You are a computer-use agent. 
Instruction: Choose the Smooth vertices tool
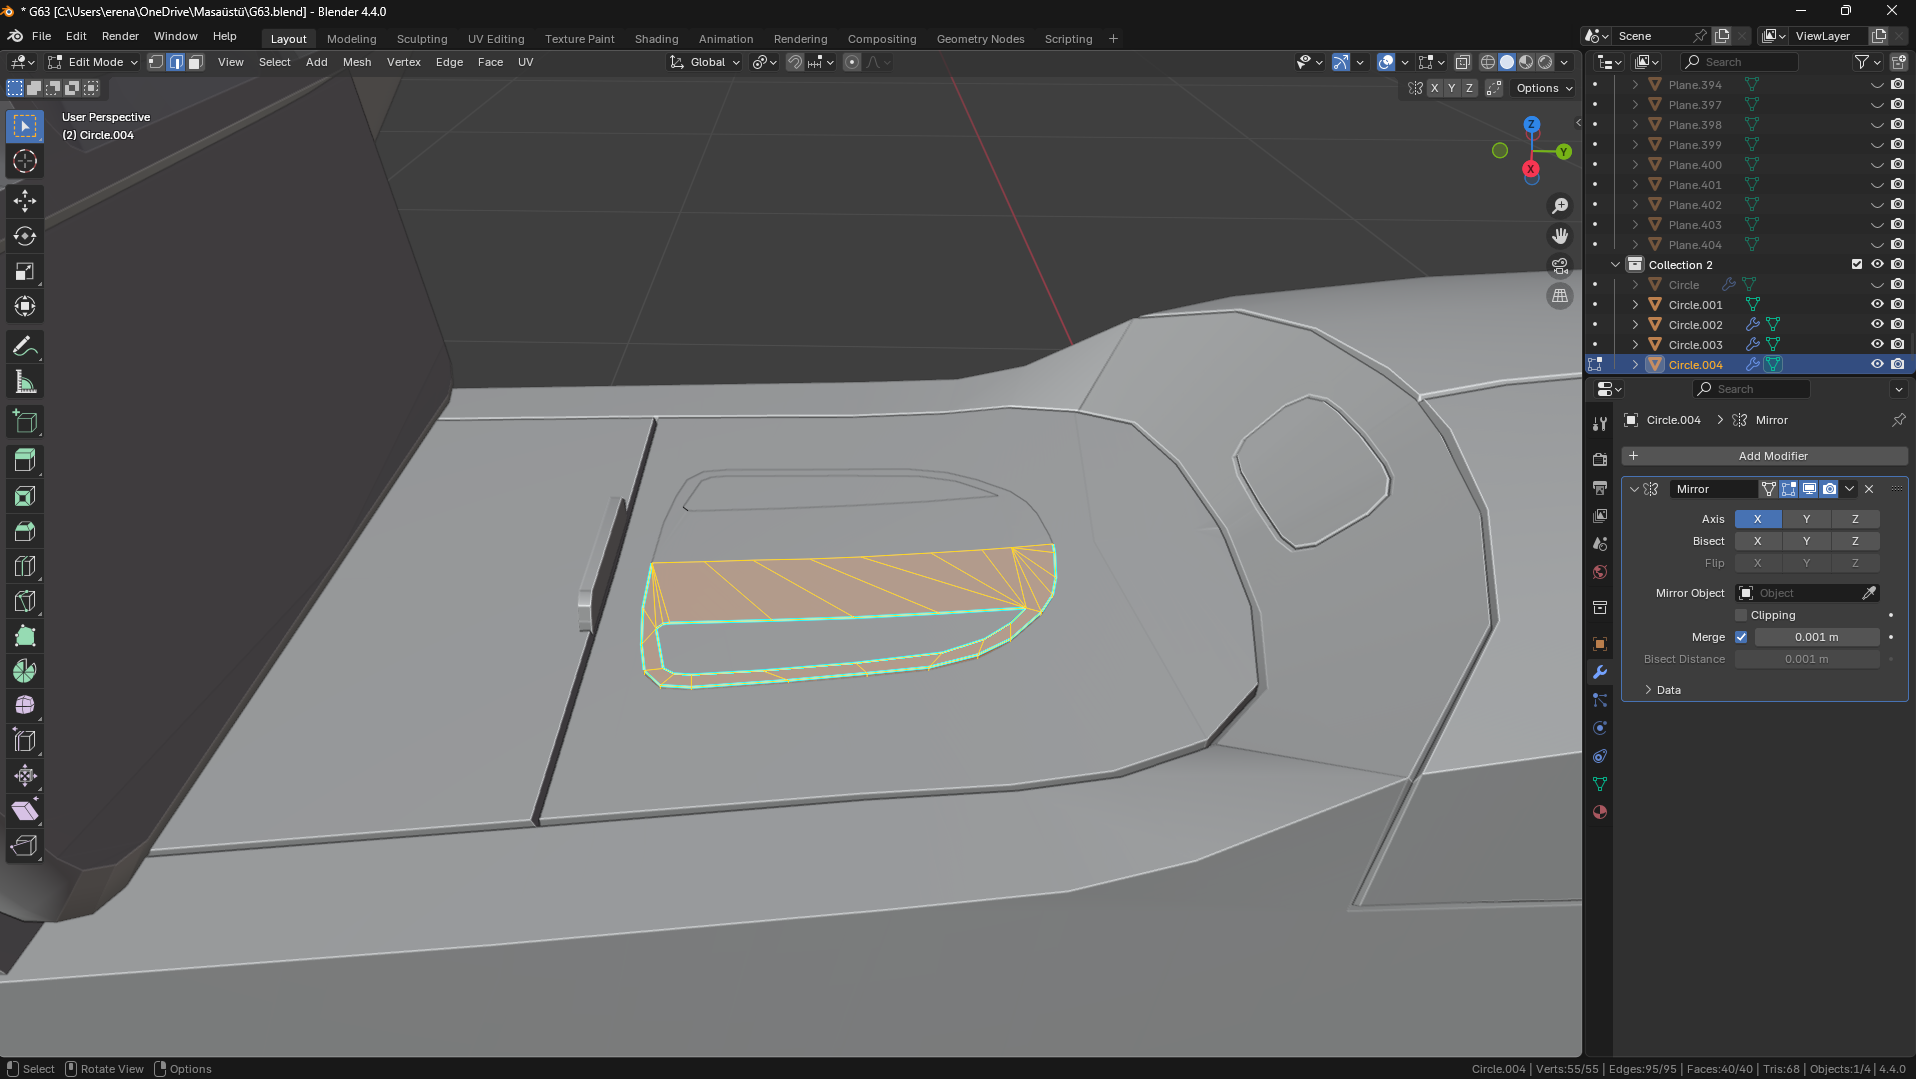[x=25, y=706]
